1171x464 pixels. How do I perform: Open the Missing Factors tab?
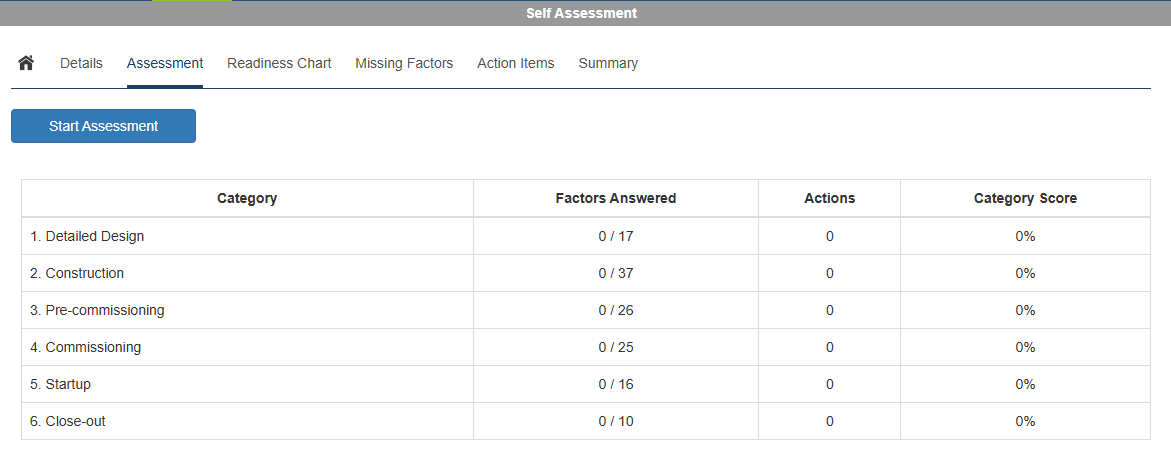point(404,63)
